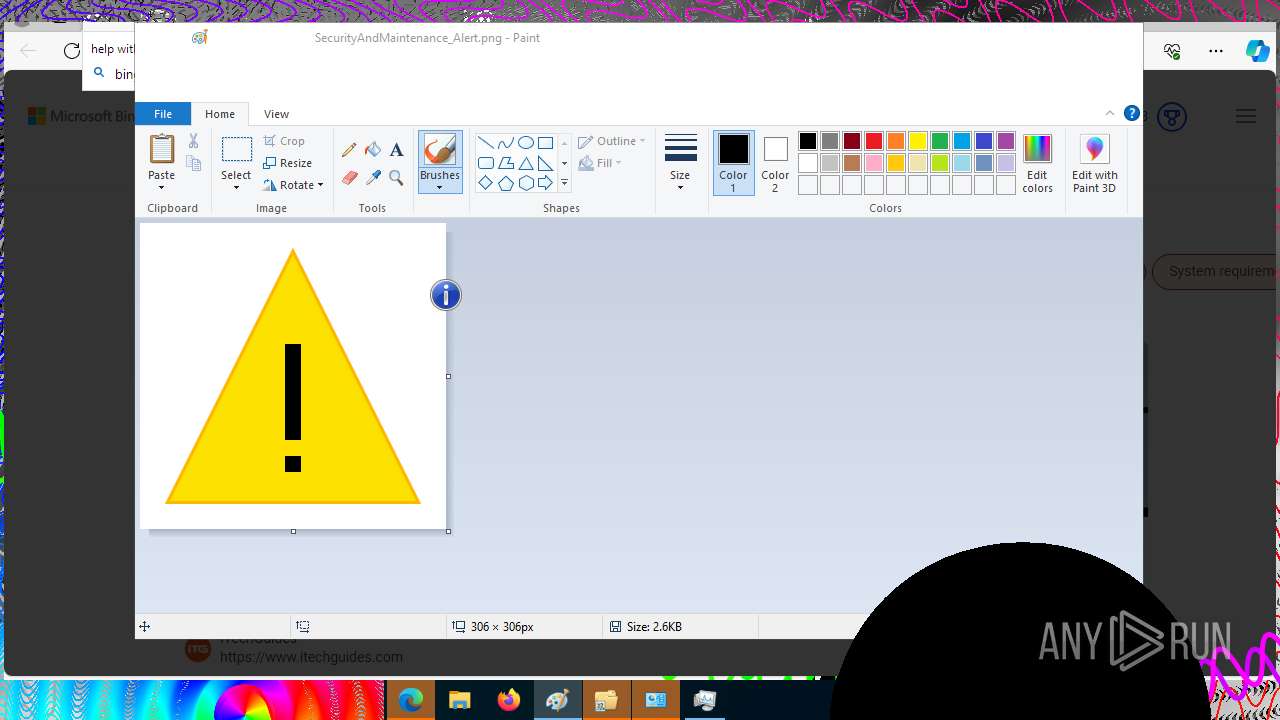Open the Brushes dropdown arrow
Screen dimensions: 1280x720
[439, 187]
